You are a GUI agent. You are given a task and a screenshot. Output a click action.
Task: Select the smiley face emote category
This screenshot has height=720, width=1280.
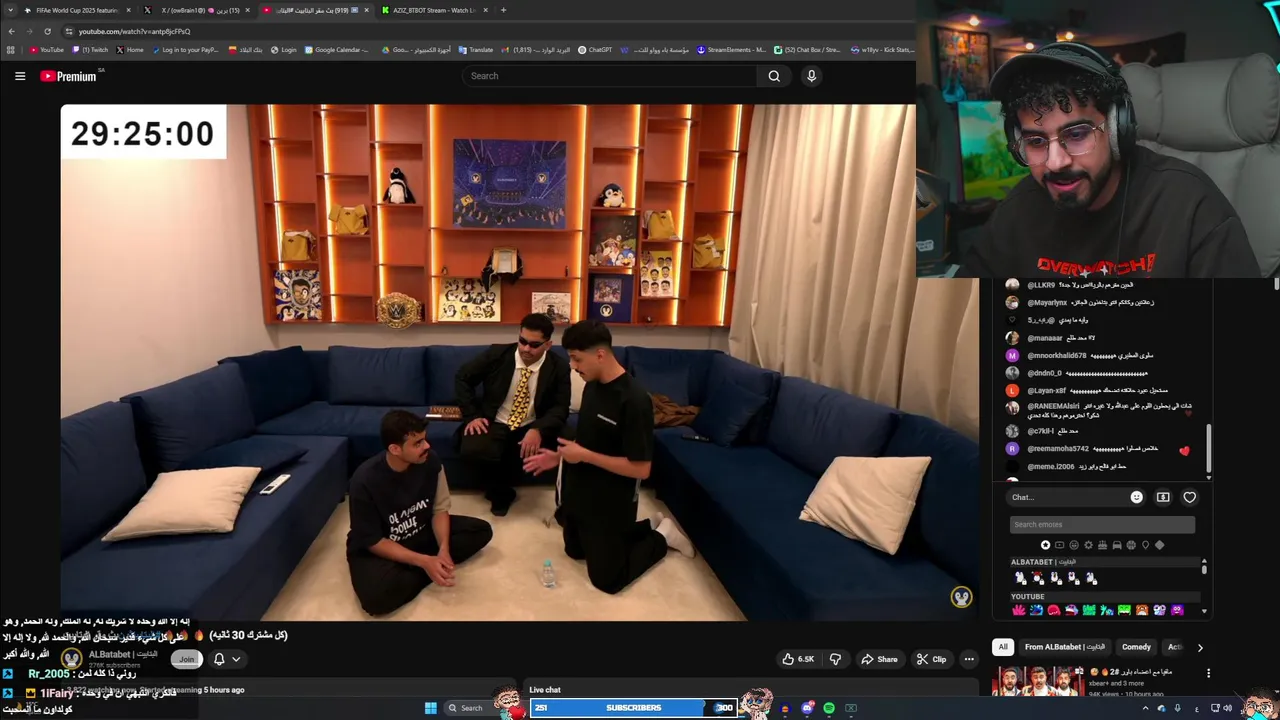(x=1074, y=545)
